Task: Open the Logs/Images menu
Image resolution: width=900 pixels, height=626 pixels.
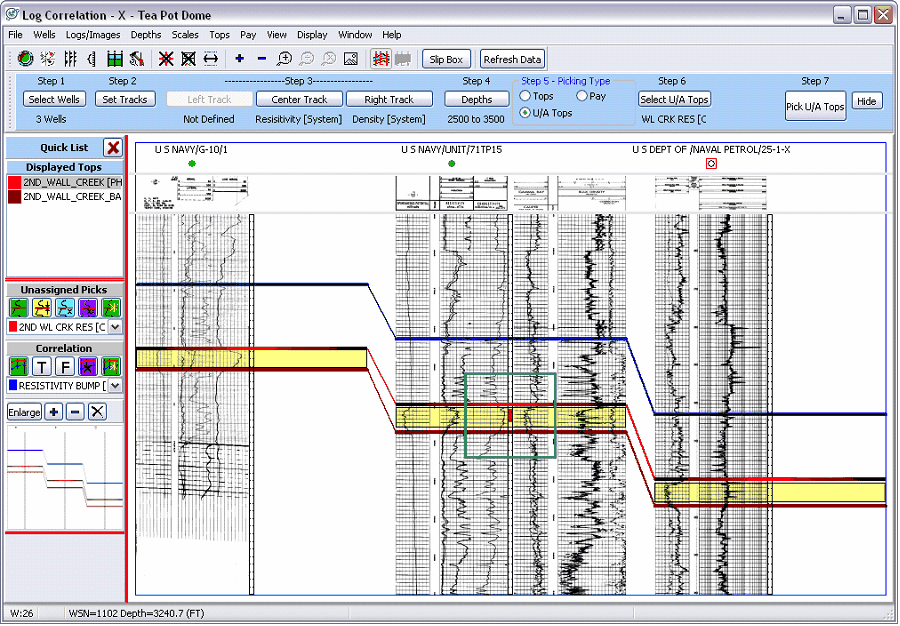Action: tap(93, 34)
